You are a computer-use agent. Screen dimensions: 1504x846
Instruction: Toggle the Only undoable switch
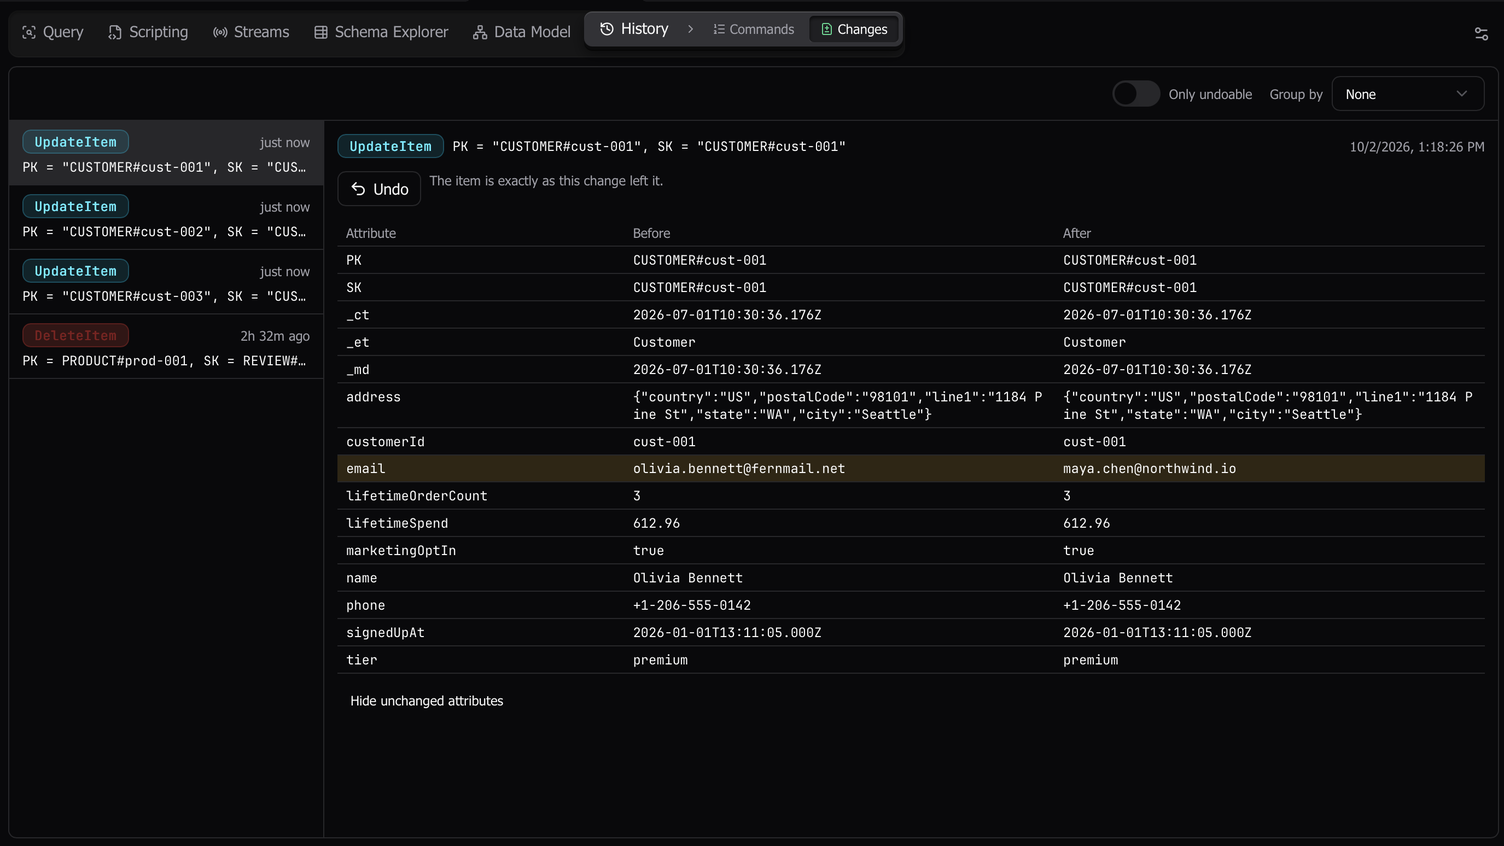1136,94
